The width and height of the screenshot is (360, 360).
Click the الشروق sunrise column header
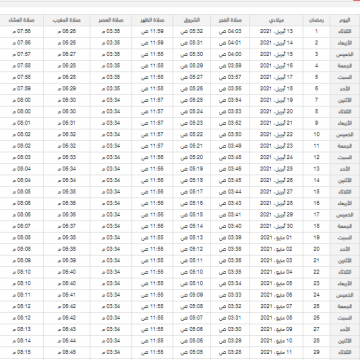click(x=192, y=20)
